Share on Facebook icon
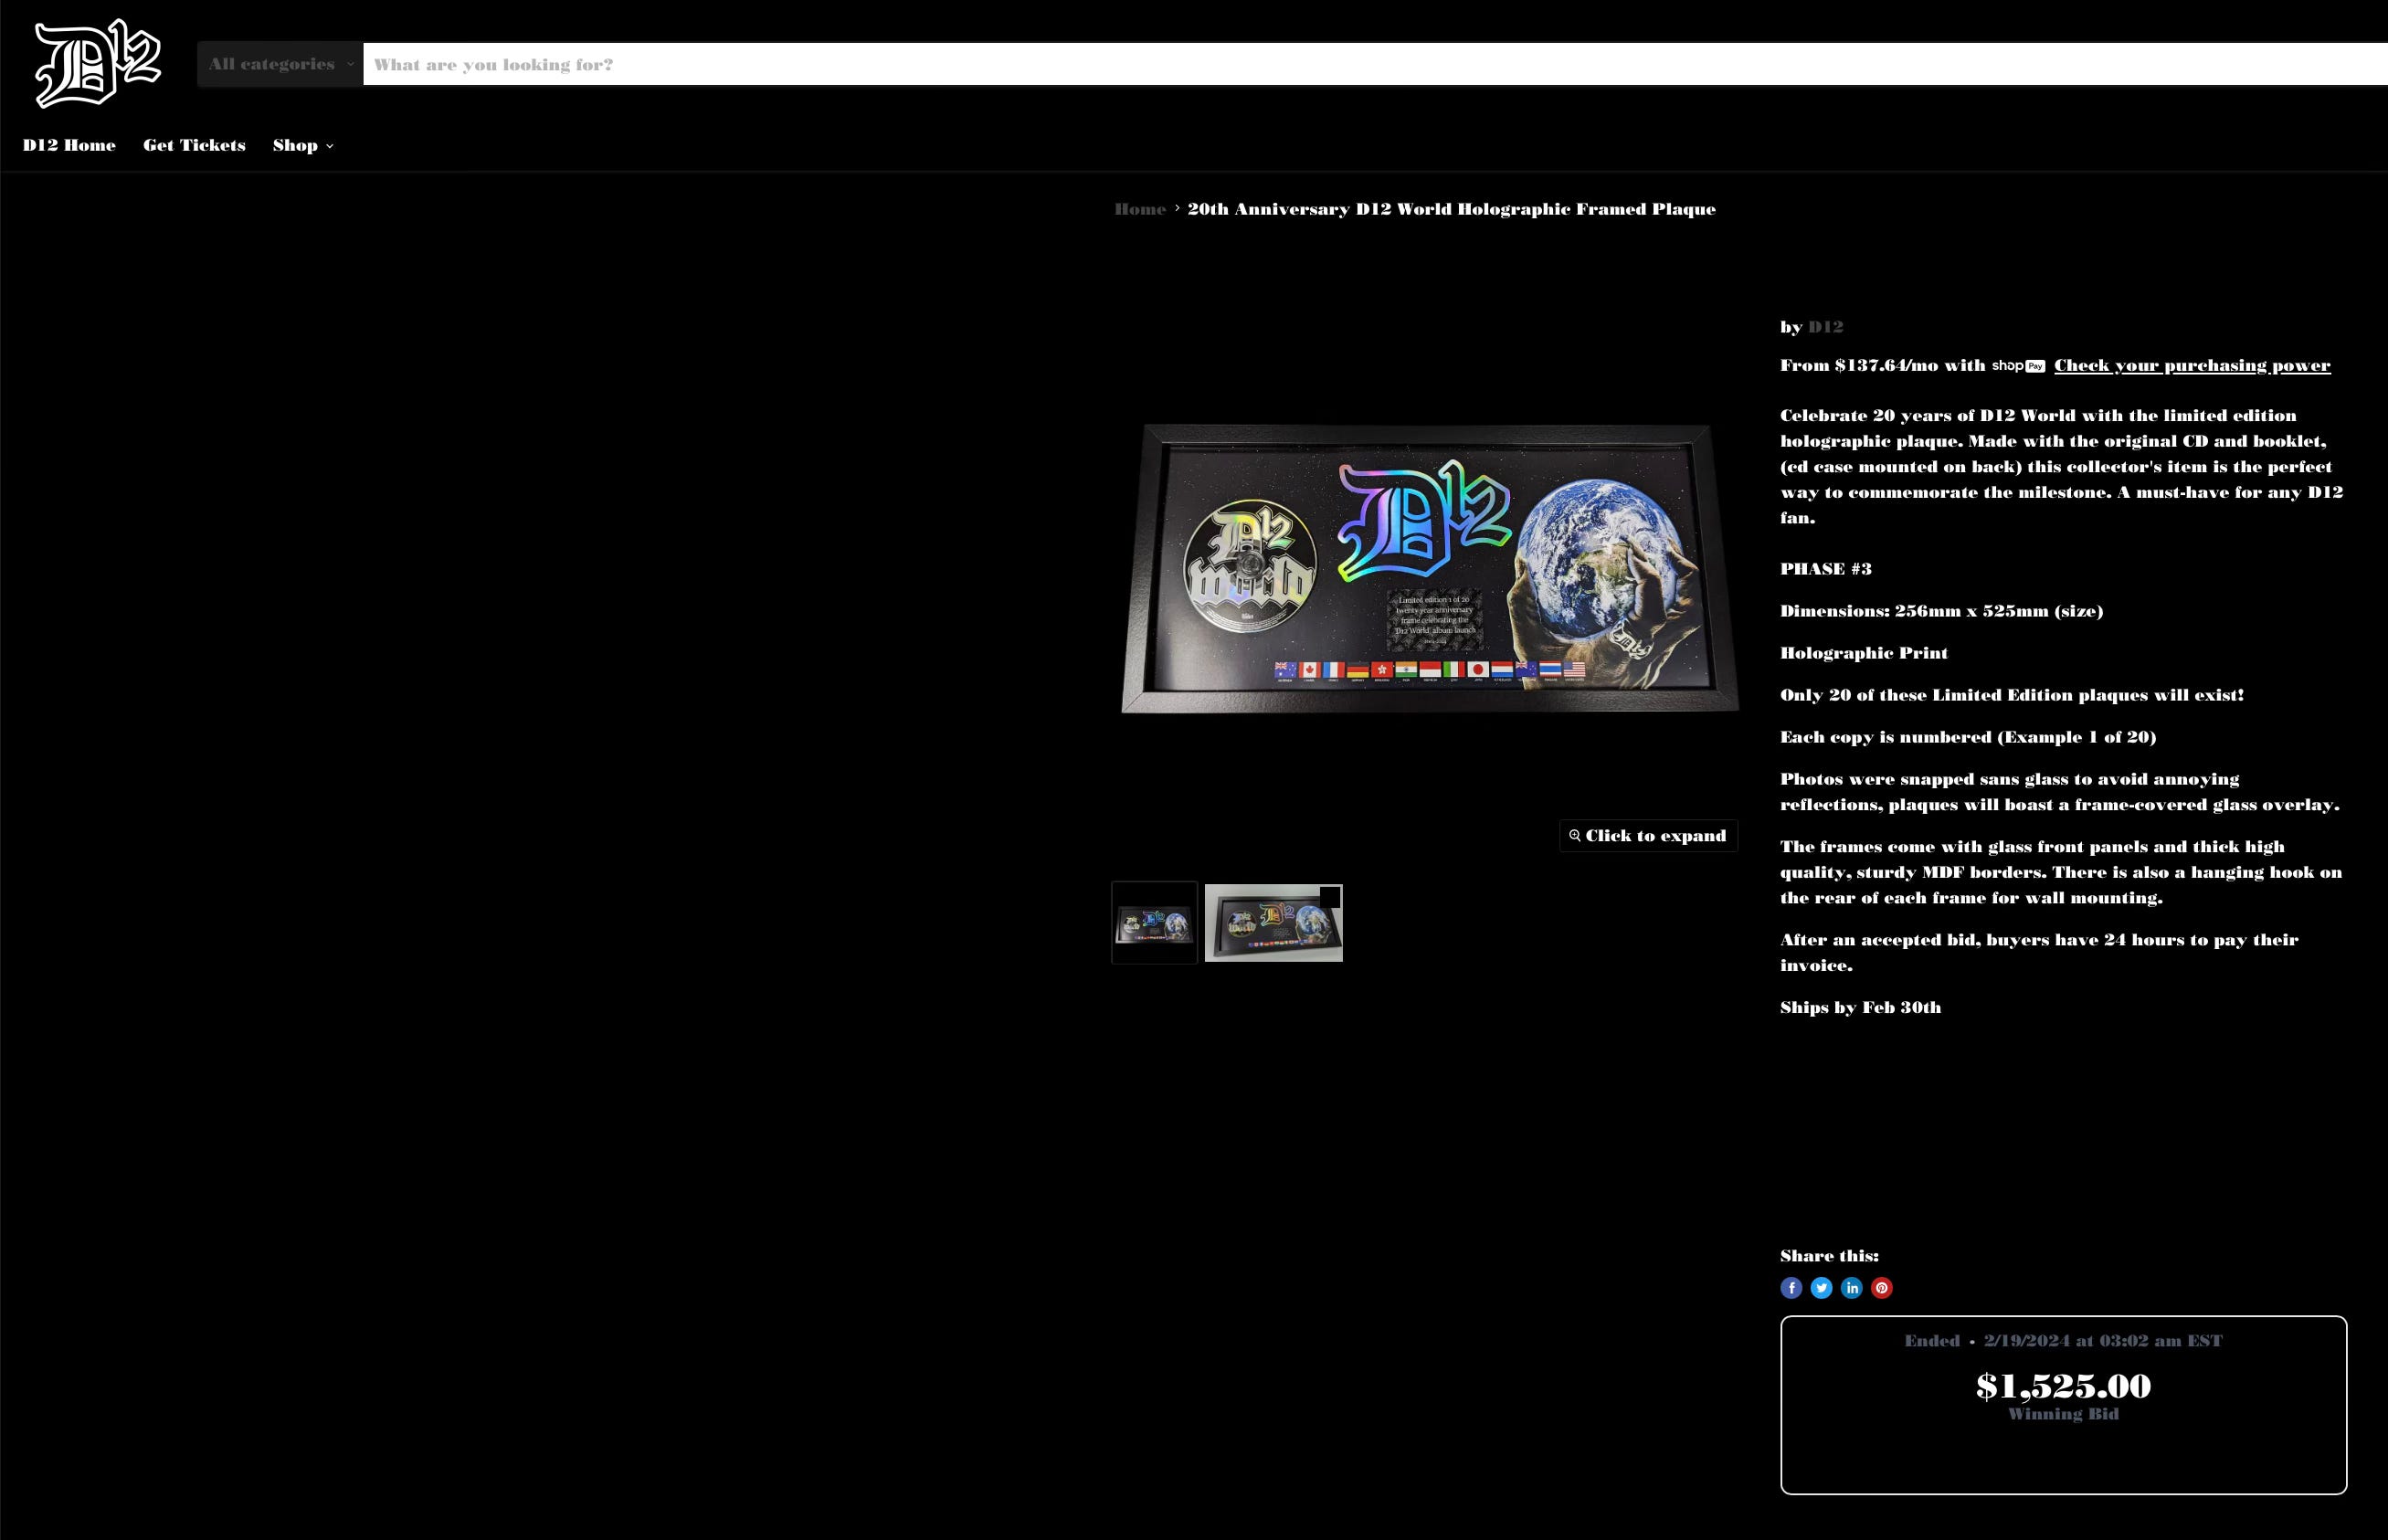 pyautogui.click(x=1791, y=1288)
